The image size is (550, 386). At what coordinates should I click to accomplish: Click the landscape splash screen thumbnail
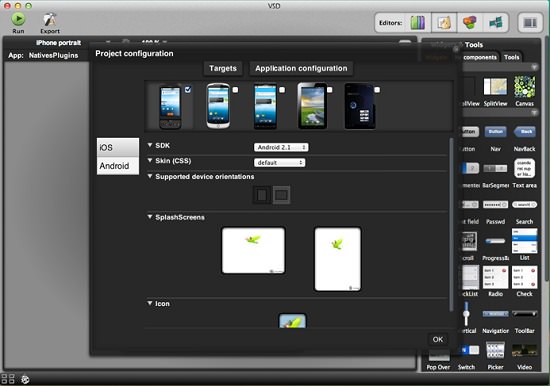pyautogui.click(x=253, y=251)
